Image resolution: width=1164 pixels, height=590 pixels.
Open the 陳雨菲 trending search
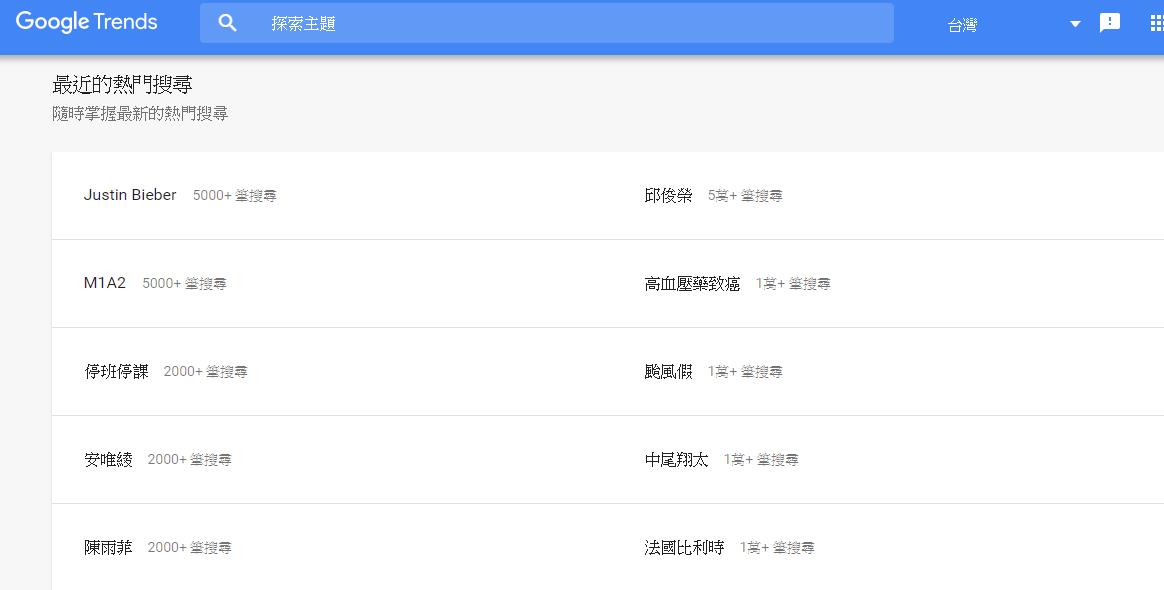[108, 548]
